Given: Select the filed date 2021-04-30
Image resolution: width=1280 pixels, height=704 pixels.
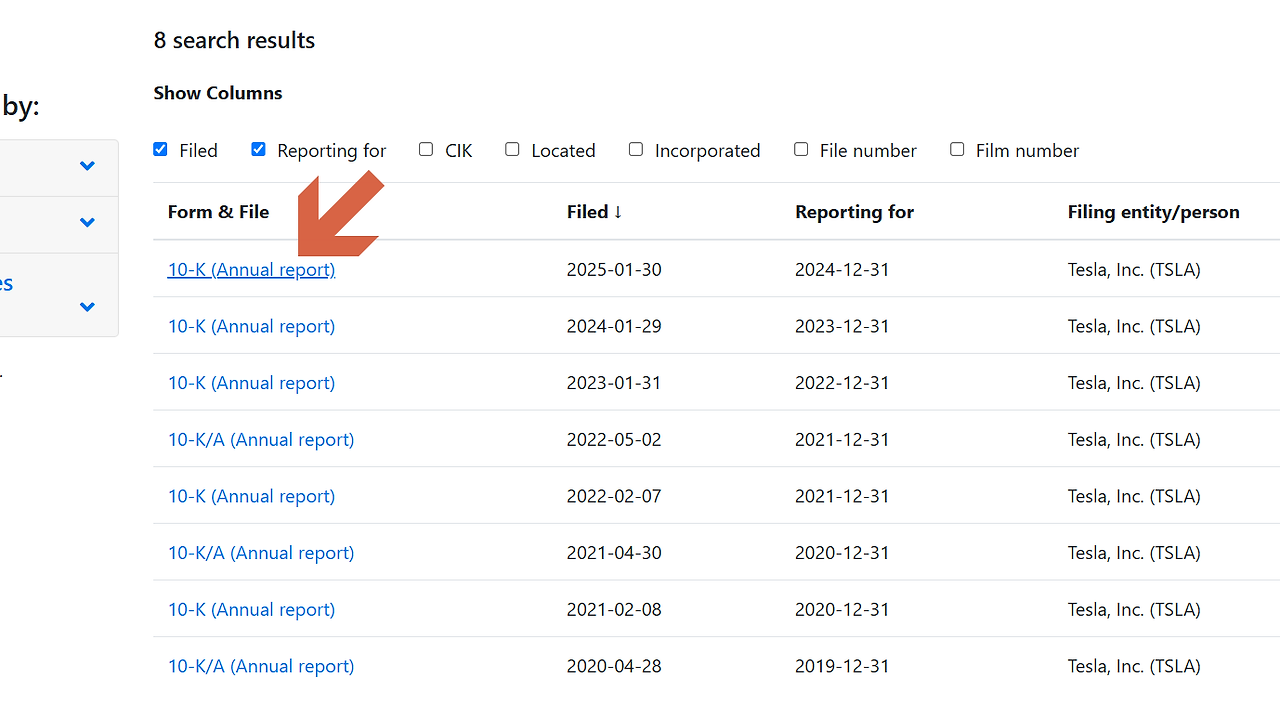Looking at the screenshot, I should (614, 553).
